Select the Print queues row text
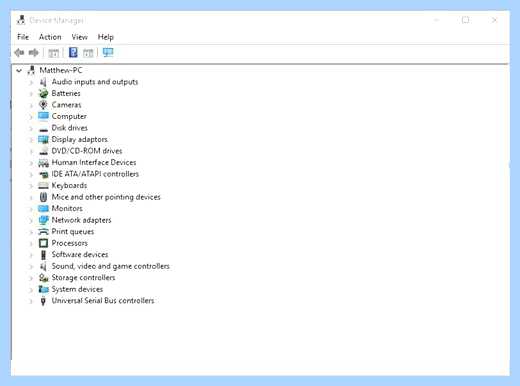Viewport: 520px width, 386px height. coord(73,232)
